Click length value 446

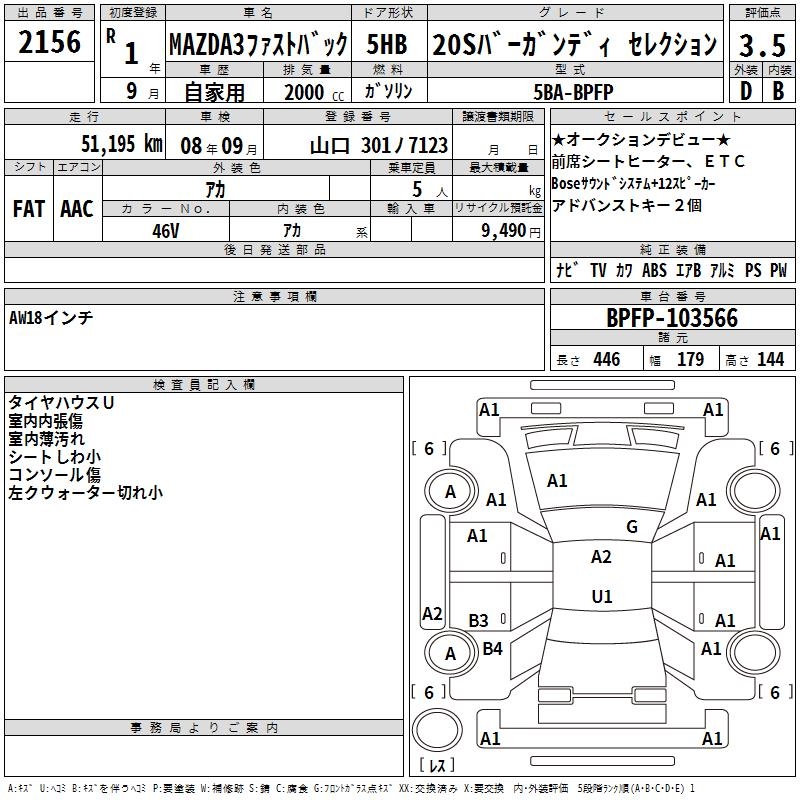pyautogui.click(x=607, y=360)
